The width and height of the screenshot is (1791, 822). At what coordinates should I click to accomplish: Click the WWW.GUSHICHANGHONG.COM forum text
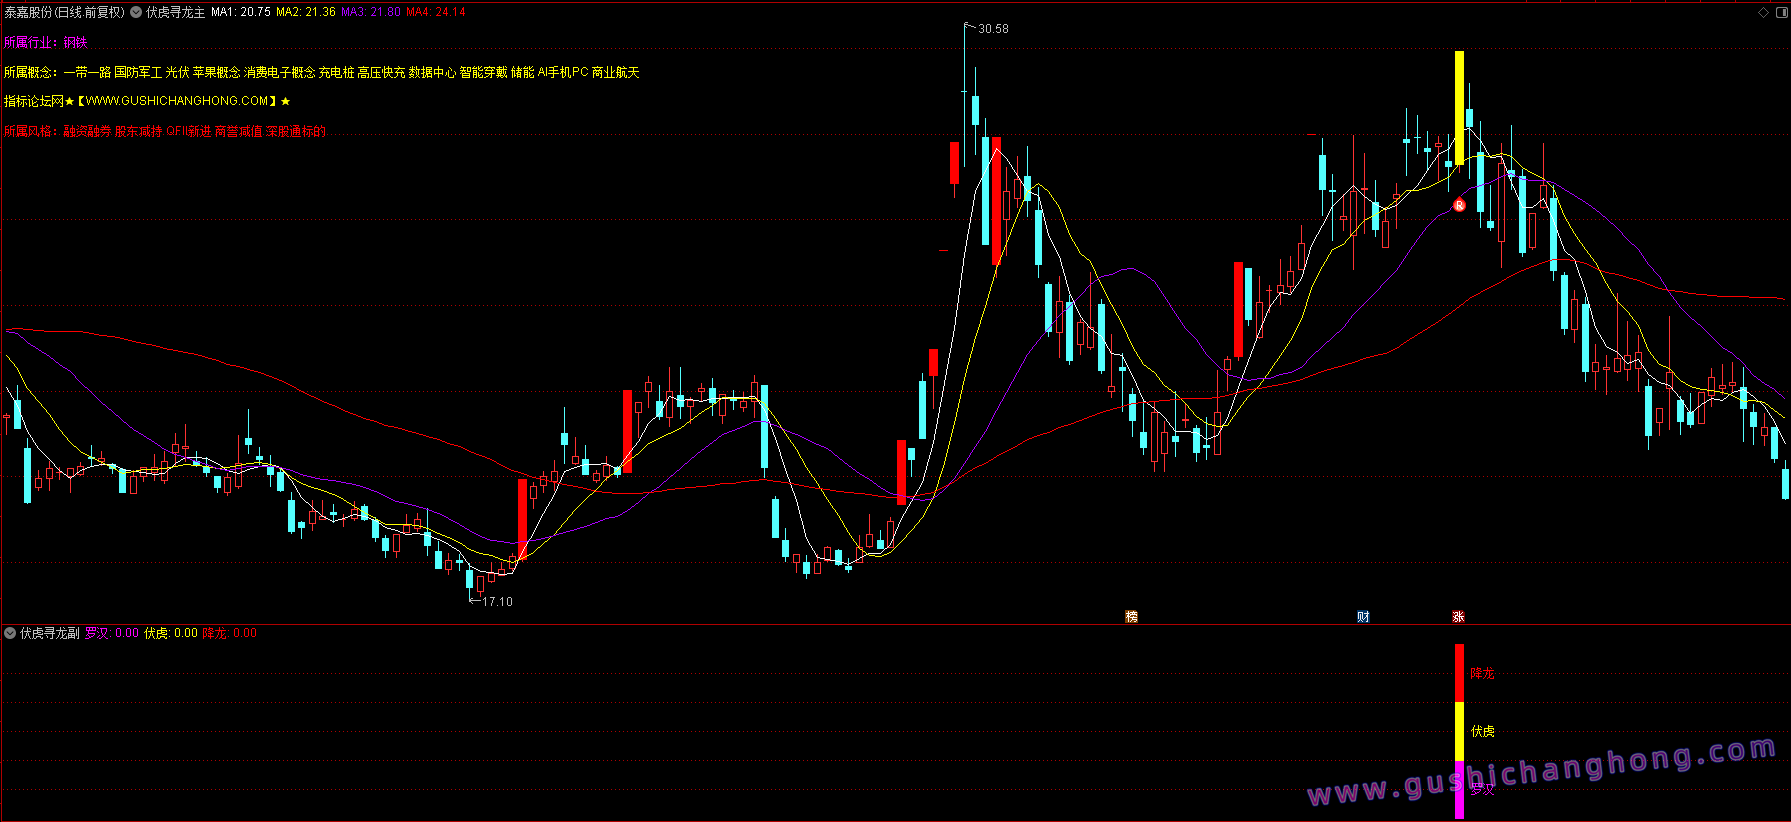[177, 101]
